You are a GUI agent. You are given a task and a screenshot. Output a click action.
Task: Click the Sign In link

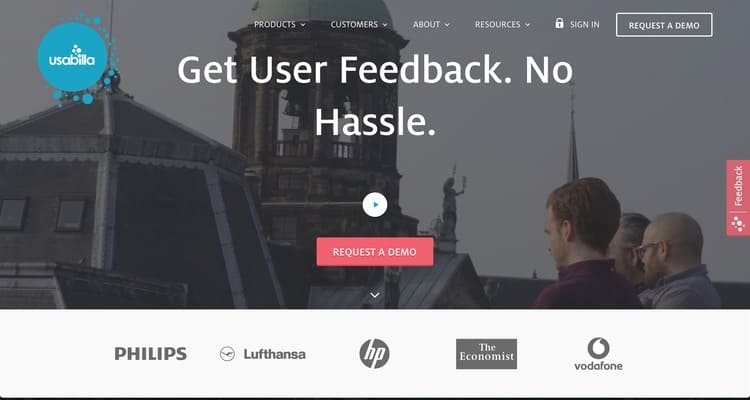pyautogui.click(x=585, y=24)
